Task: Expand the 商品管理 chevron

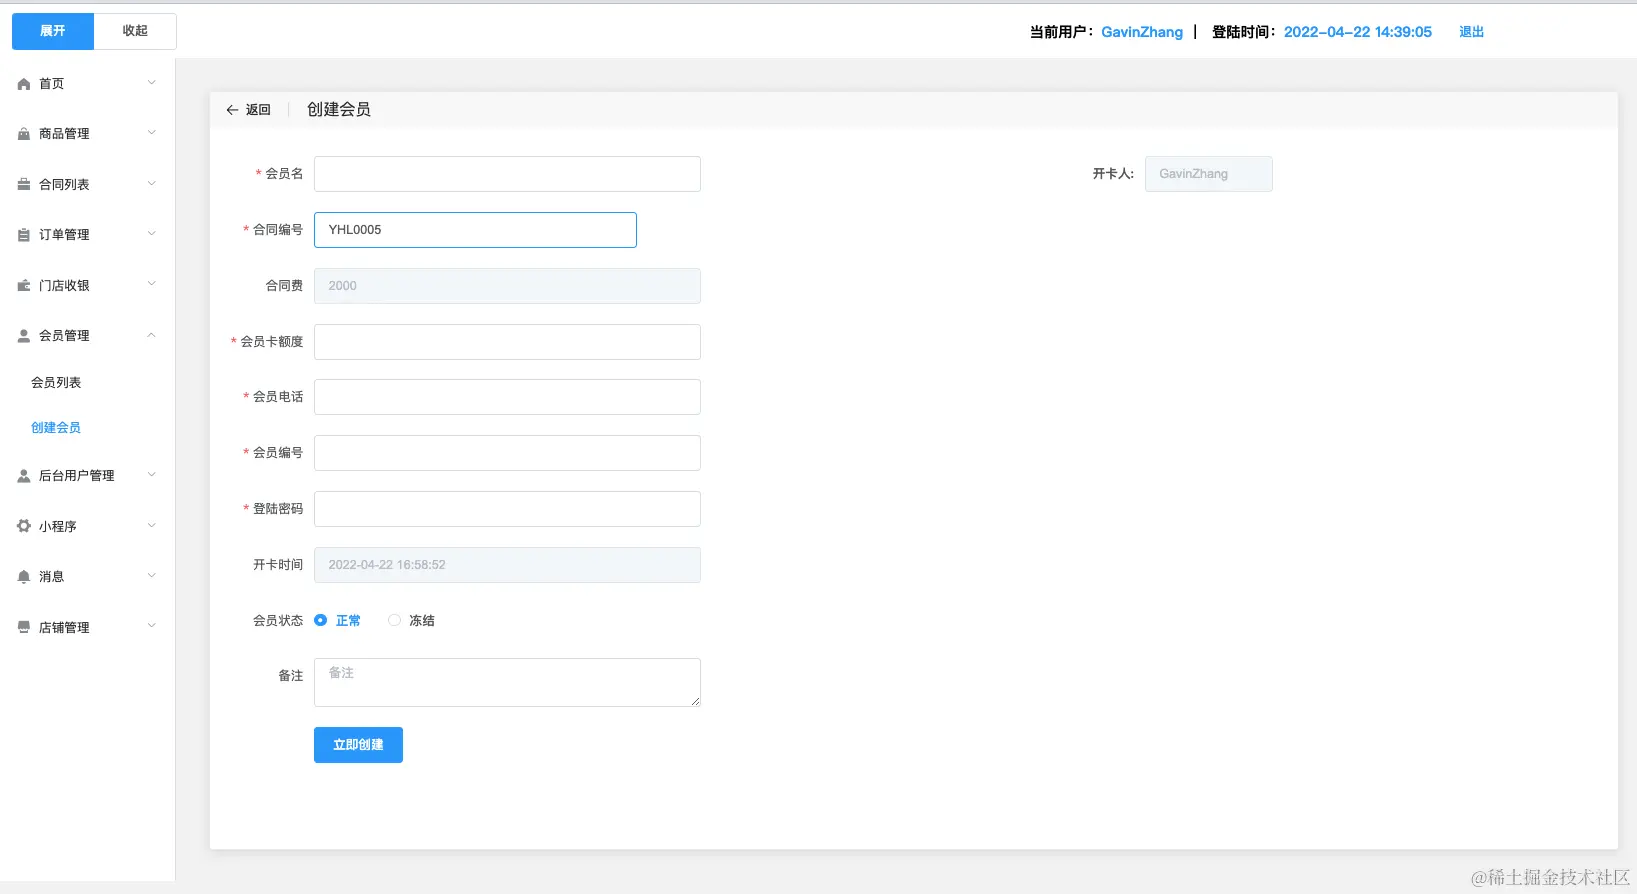Action: tap(152, 133)
